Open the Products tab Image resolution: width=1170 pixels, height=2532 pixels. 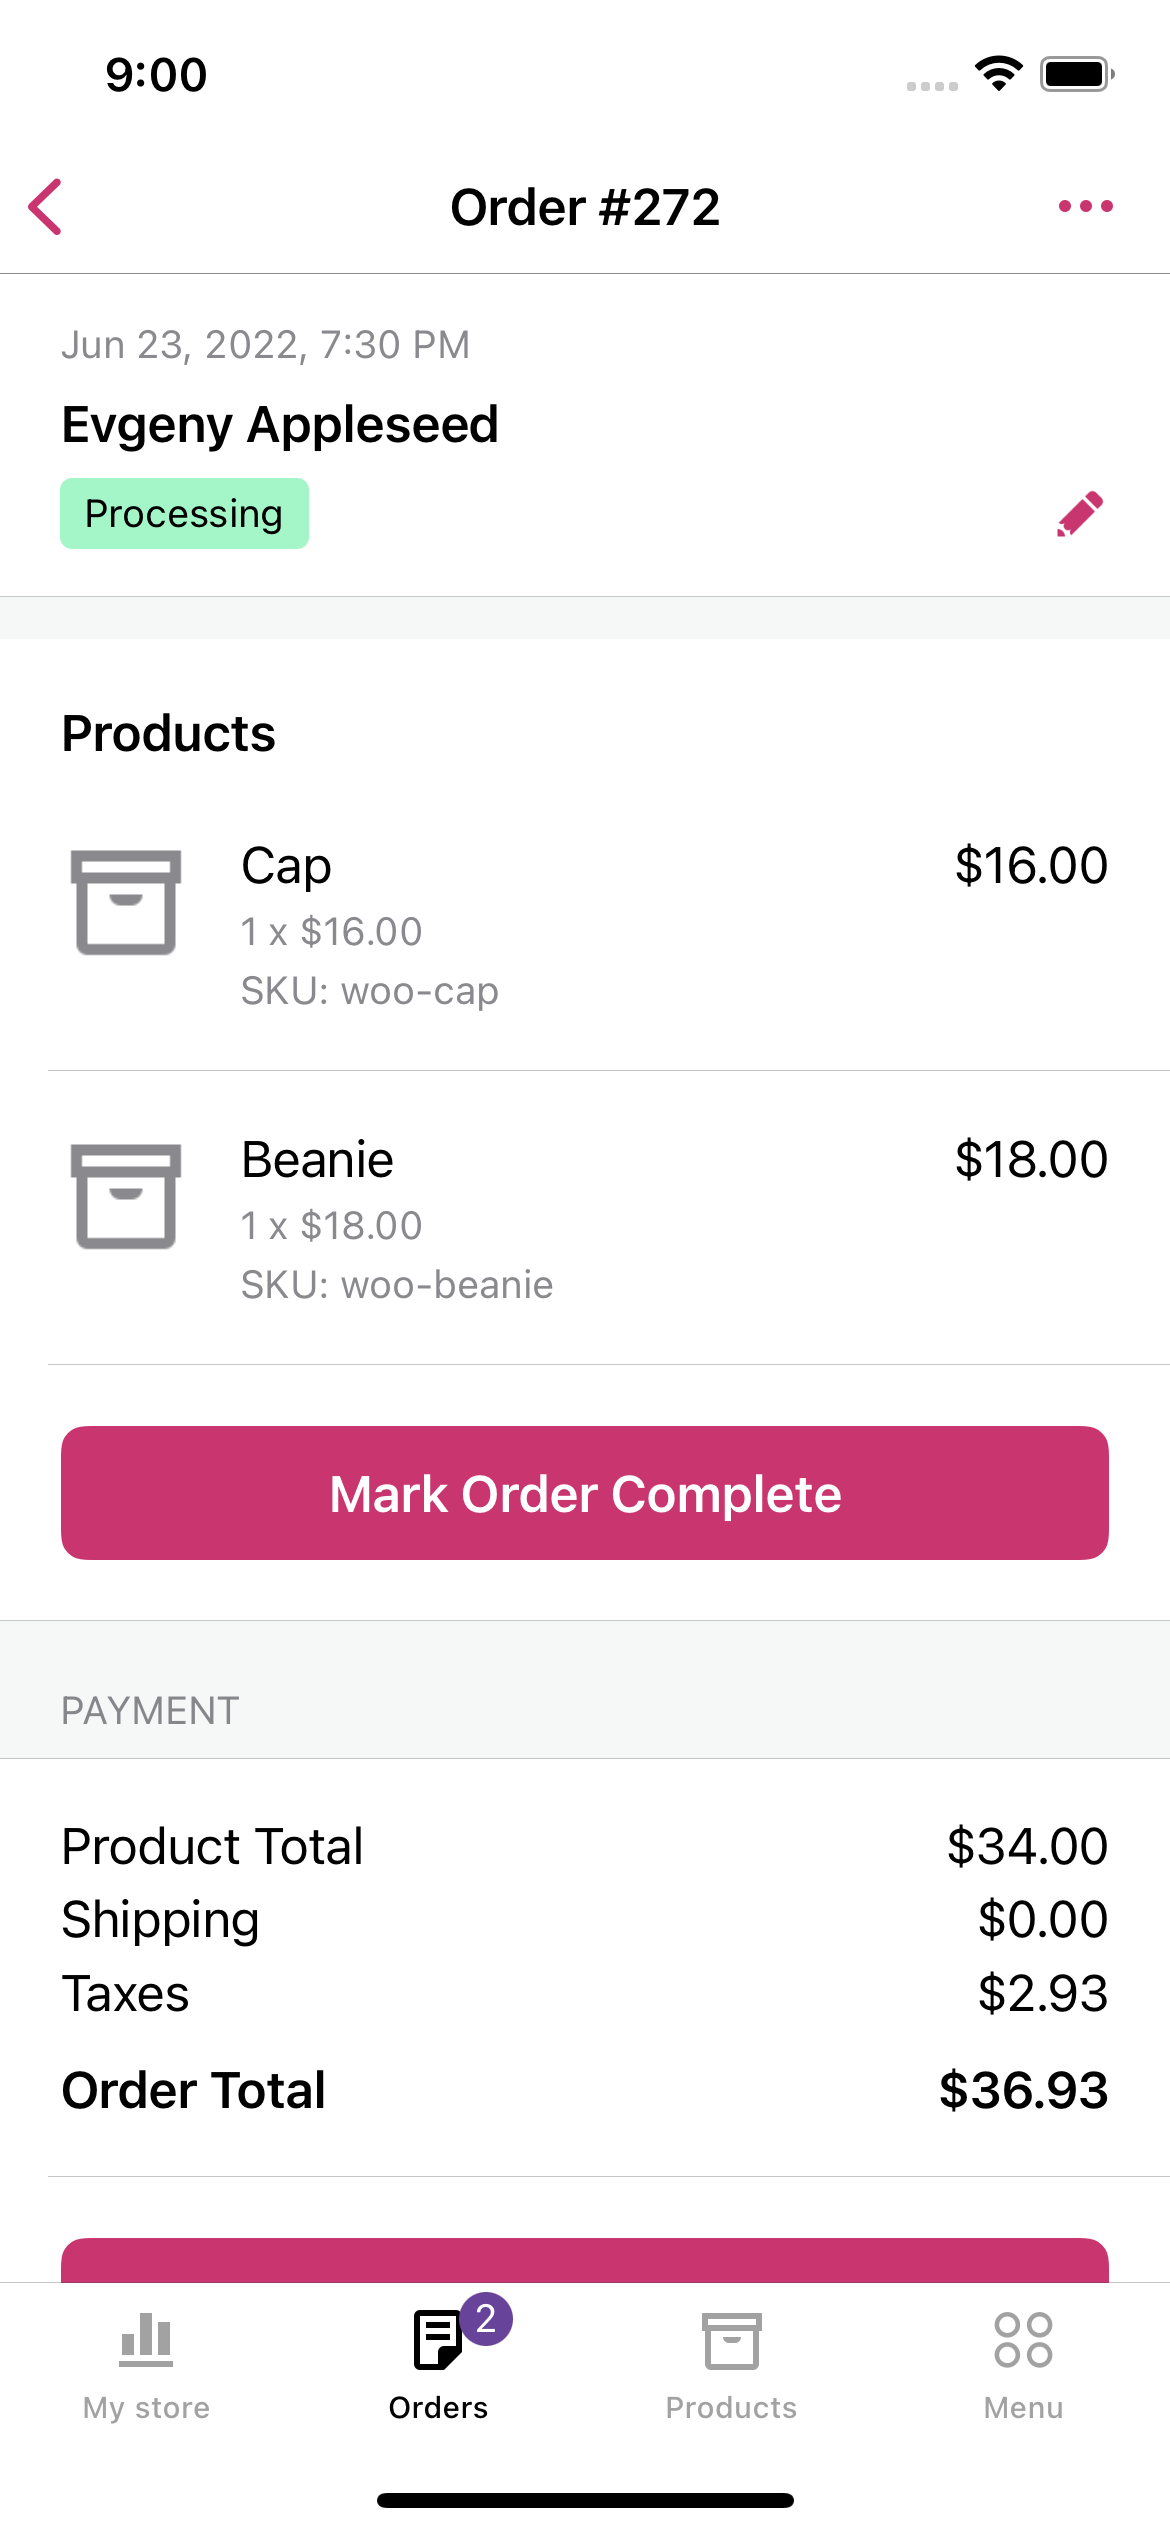(731, 2365)
